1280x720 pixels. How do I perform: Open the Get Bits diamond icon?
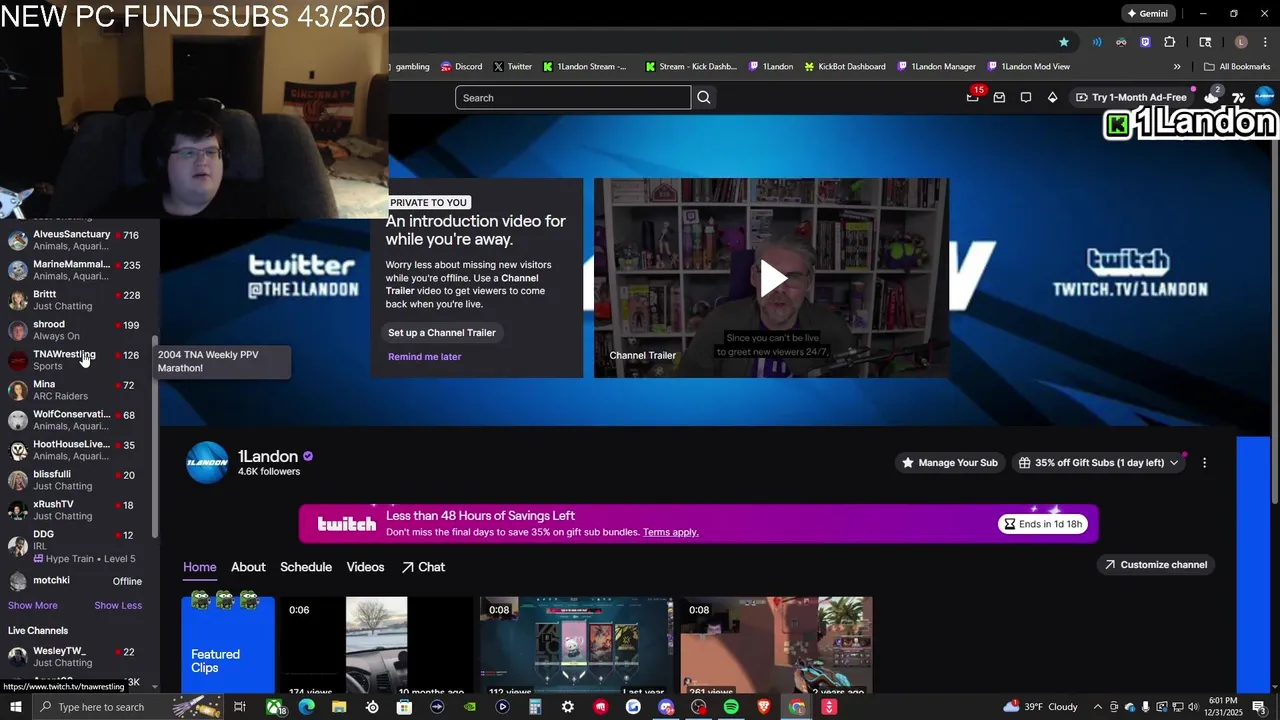[x=1052, y=98]
